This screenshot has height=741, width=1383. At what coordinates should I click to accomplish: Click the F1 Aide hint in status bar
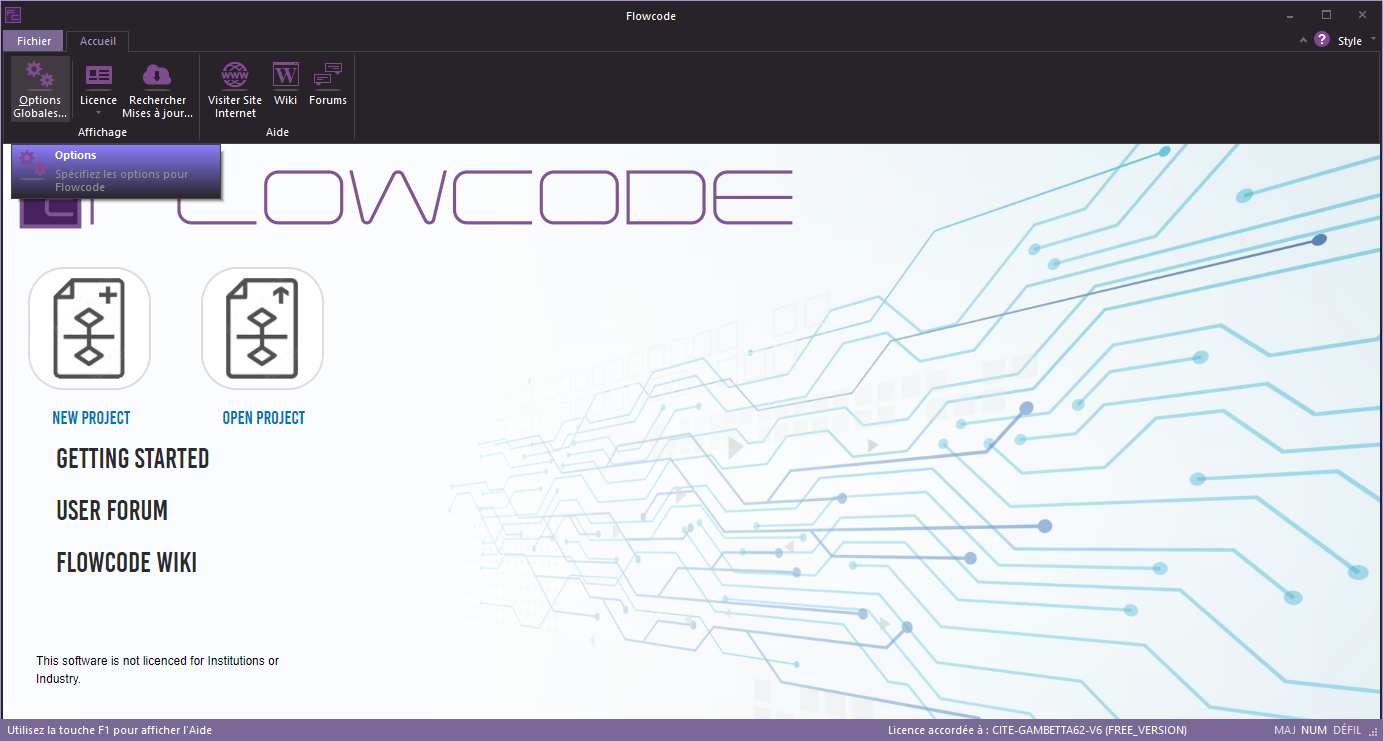point(109,731)
